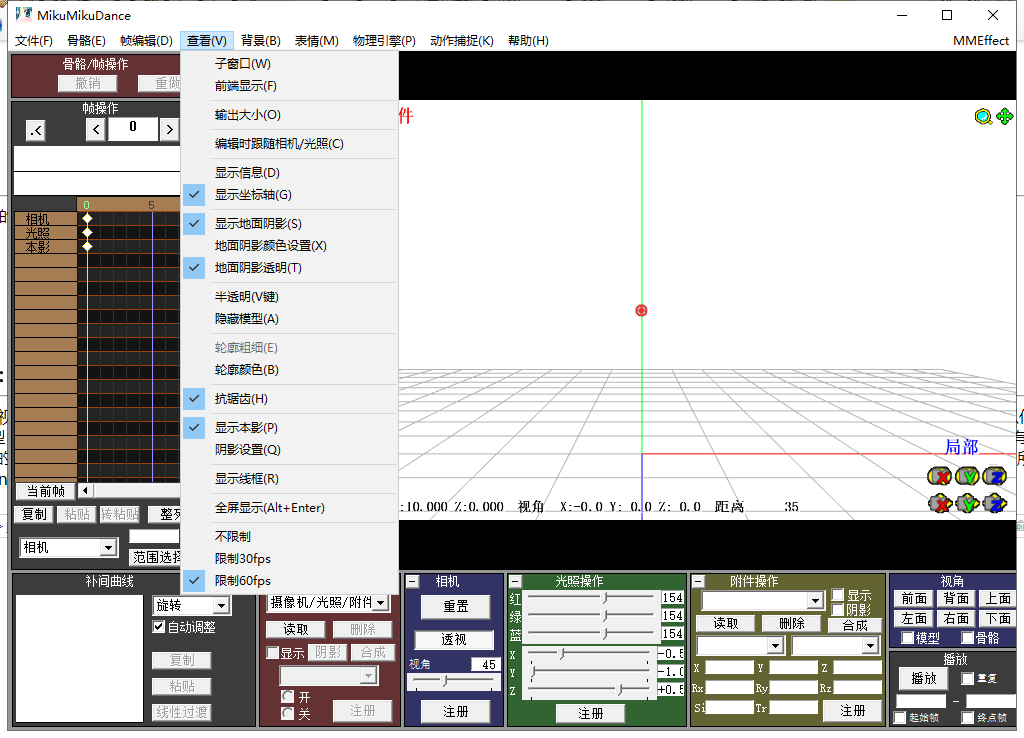Go to previous frame with < button
The height and width of the screenshot is (738, 1024).
click(96, 129)
